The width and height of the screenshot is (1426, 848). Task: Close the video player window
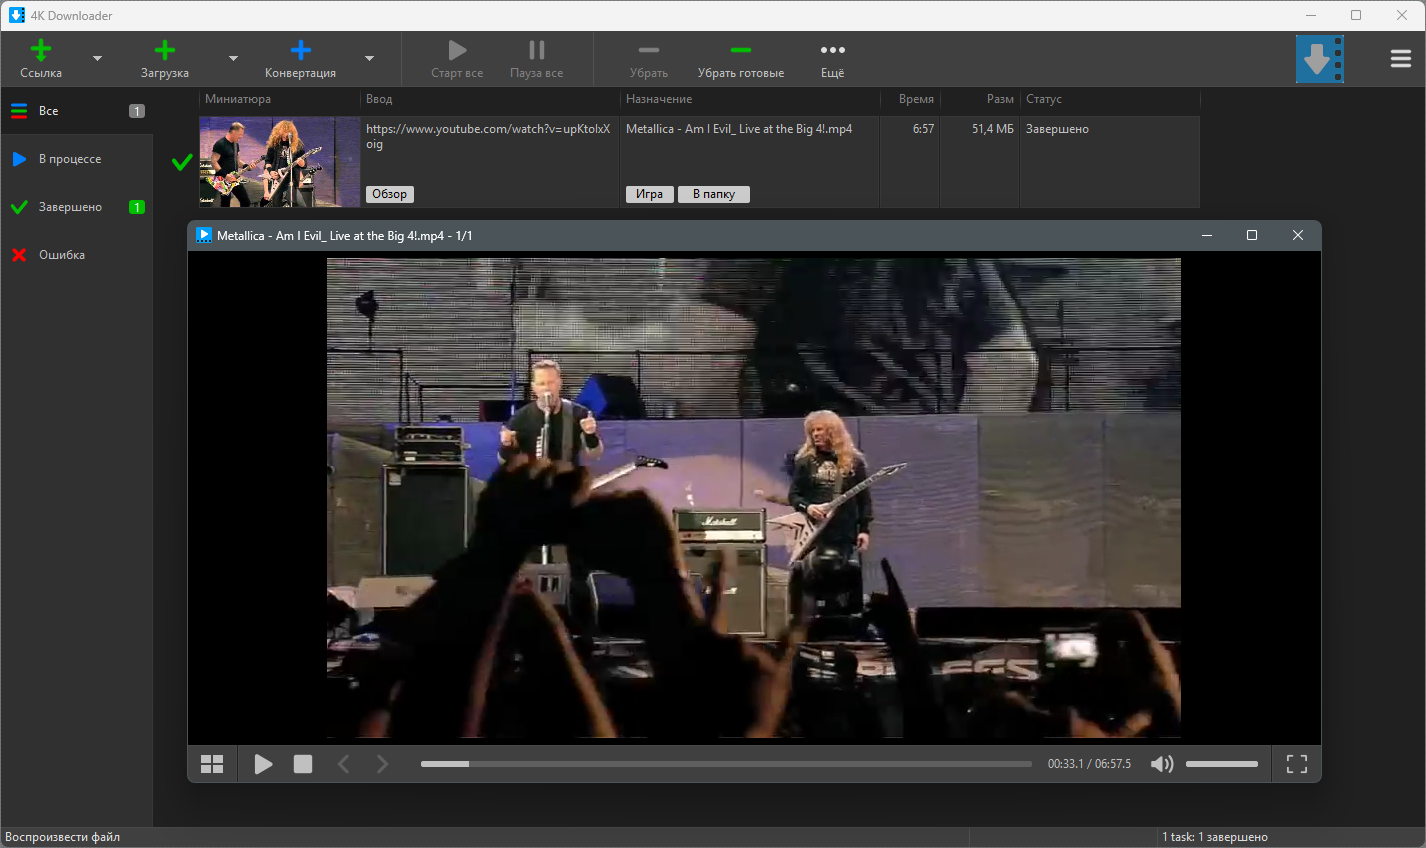tap(1298, 235)
